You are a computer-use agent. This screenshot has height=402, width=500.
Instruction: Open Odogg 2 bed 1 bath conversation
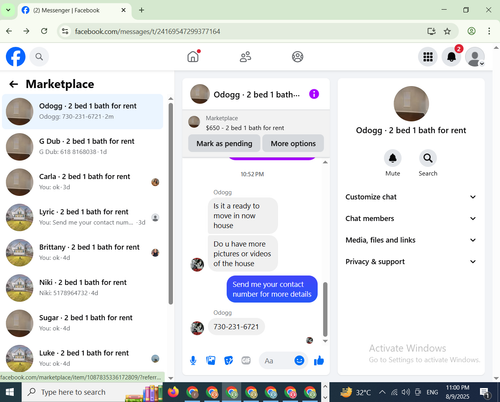(x=83, y=111)
